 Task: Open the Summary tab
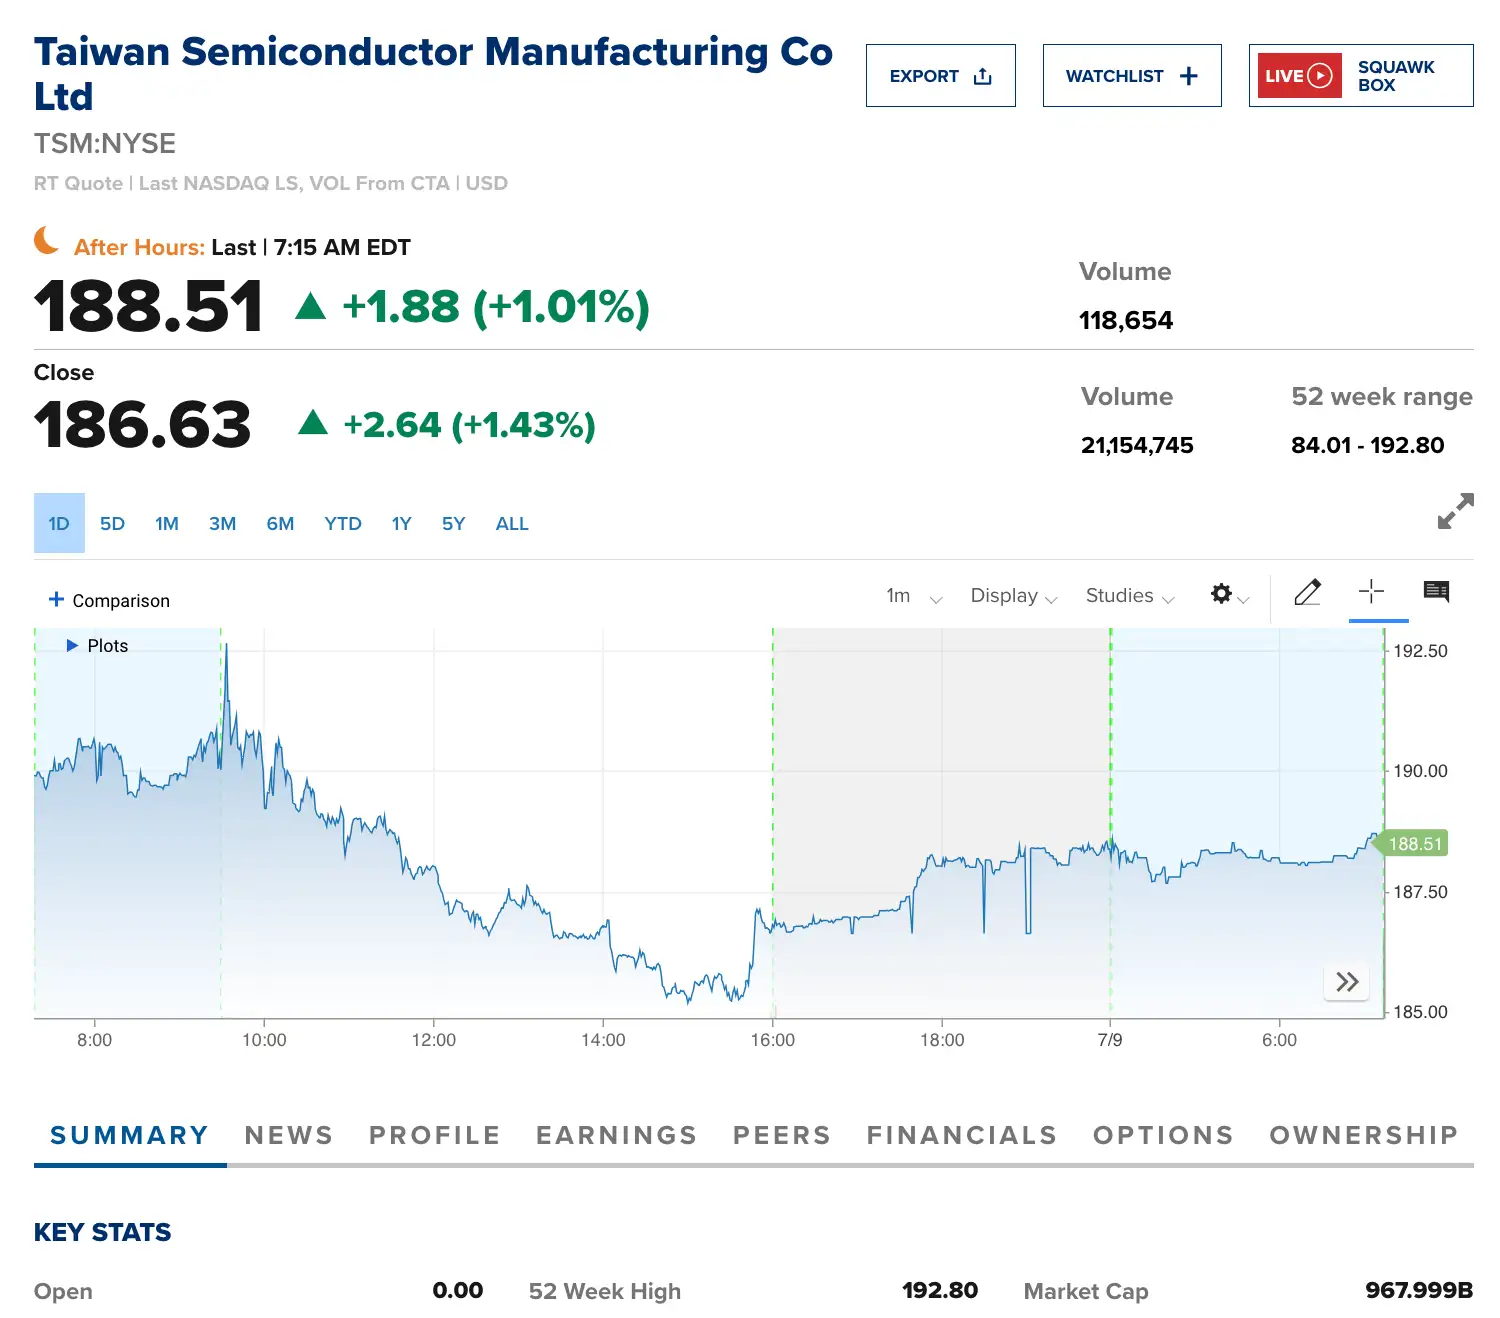coord(129,1136)
